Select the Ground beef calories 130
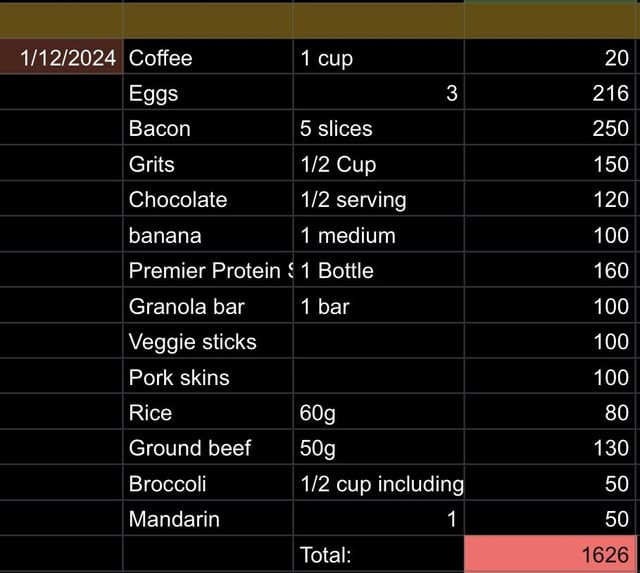Viewport: 640px width, 573px height. [549, 447]
